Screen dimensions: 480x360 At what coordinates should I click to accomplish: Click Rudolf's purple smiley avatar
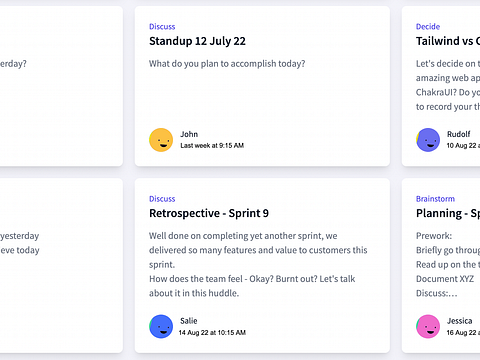click(428, 140)
